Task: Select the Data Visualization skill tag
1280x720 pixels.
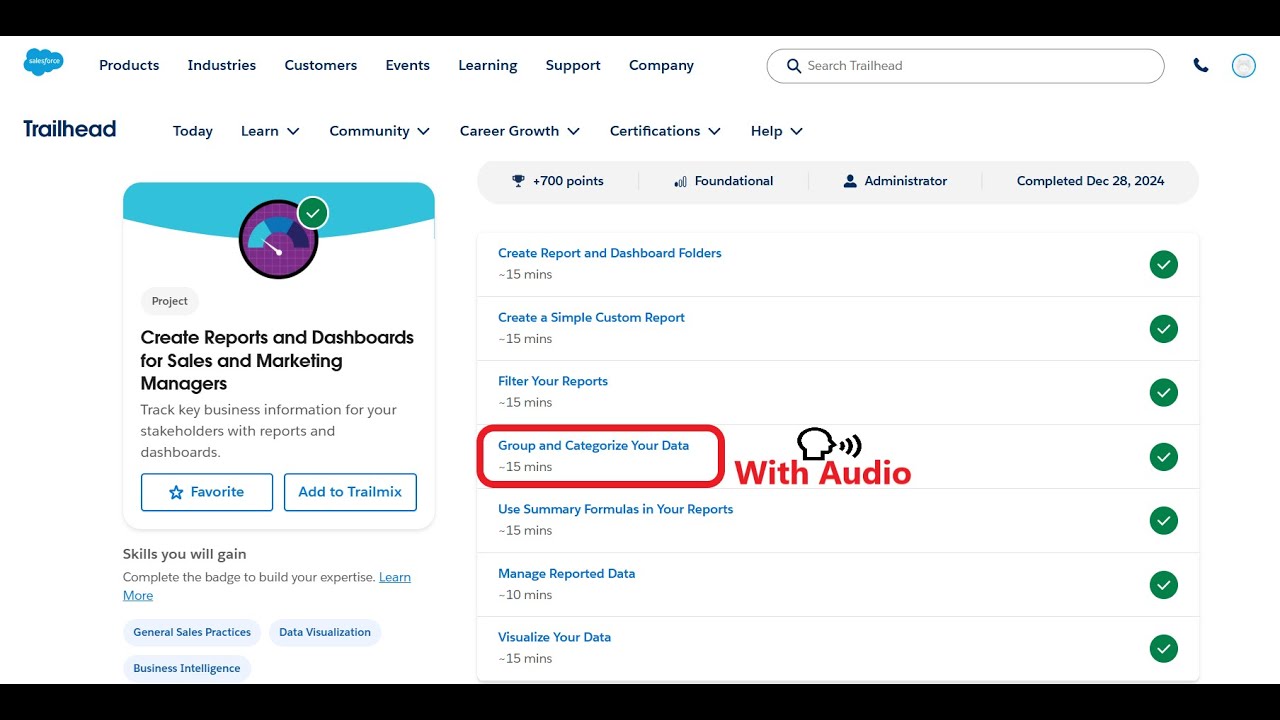Action: pyautogui.click(x=325, y=632)
